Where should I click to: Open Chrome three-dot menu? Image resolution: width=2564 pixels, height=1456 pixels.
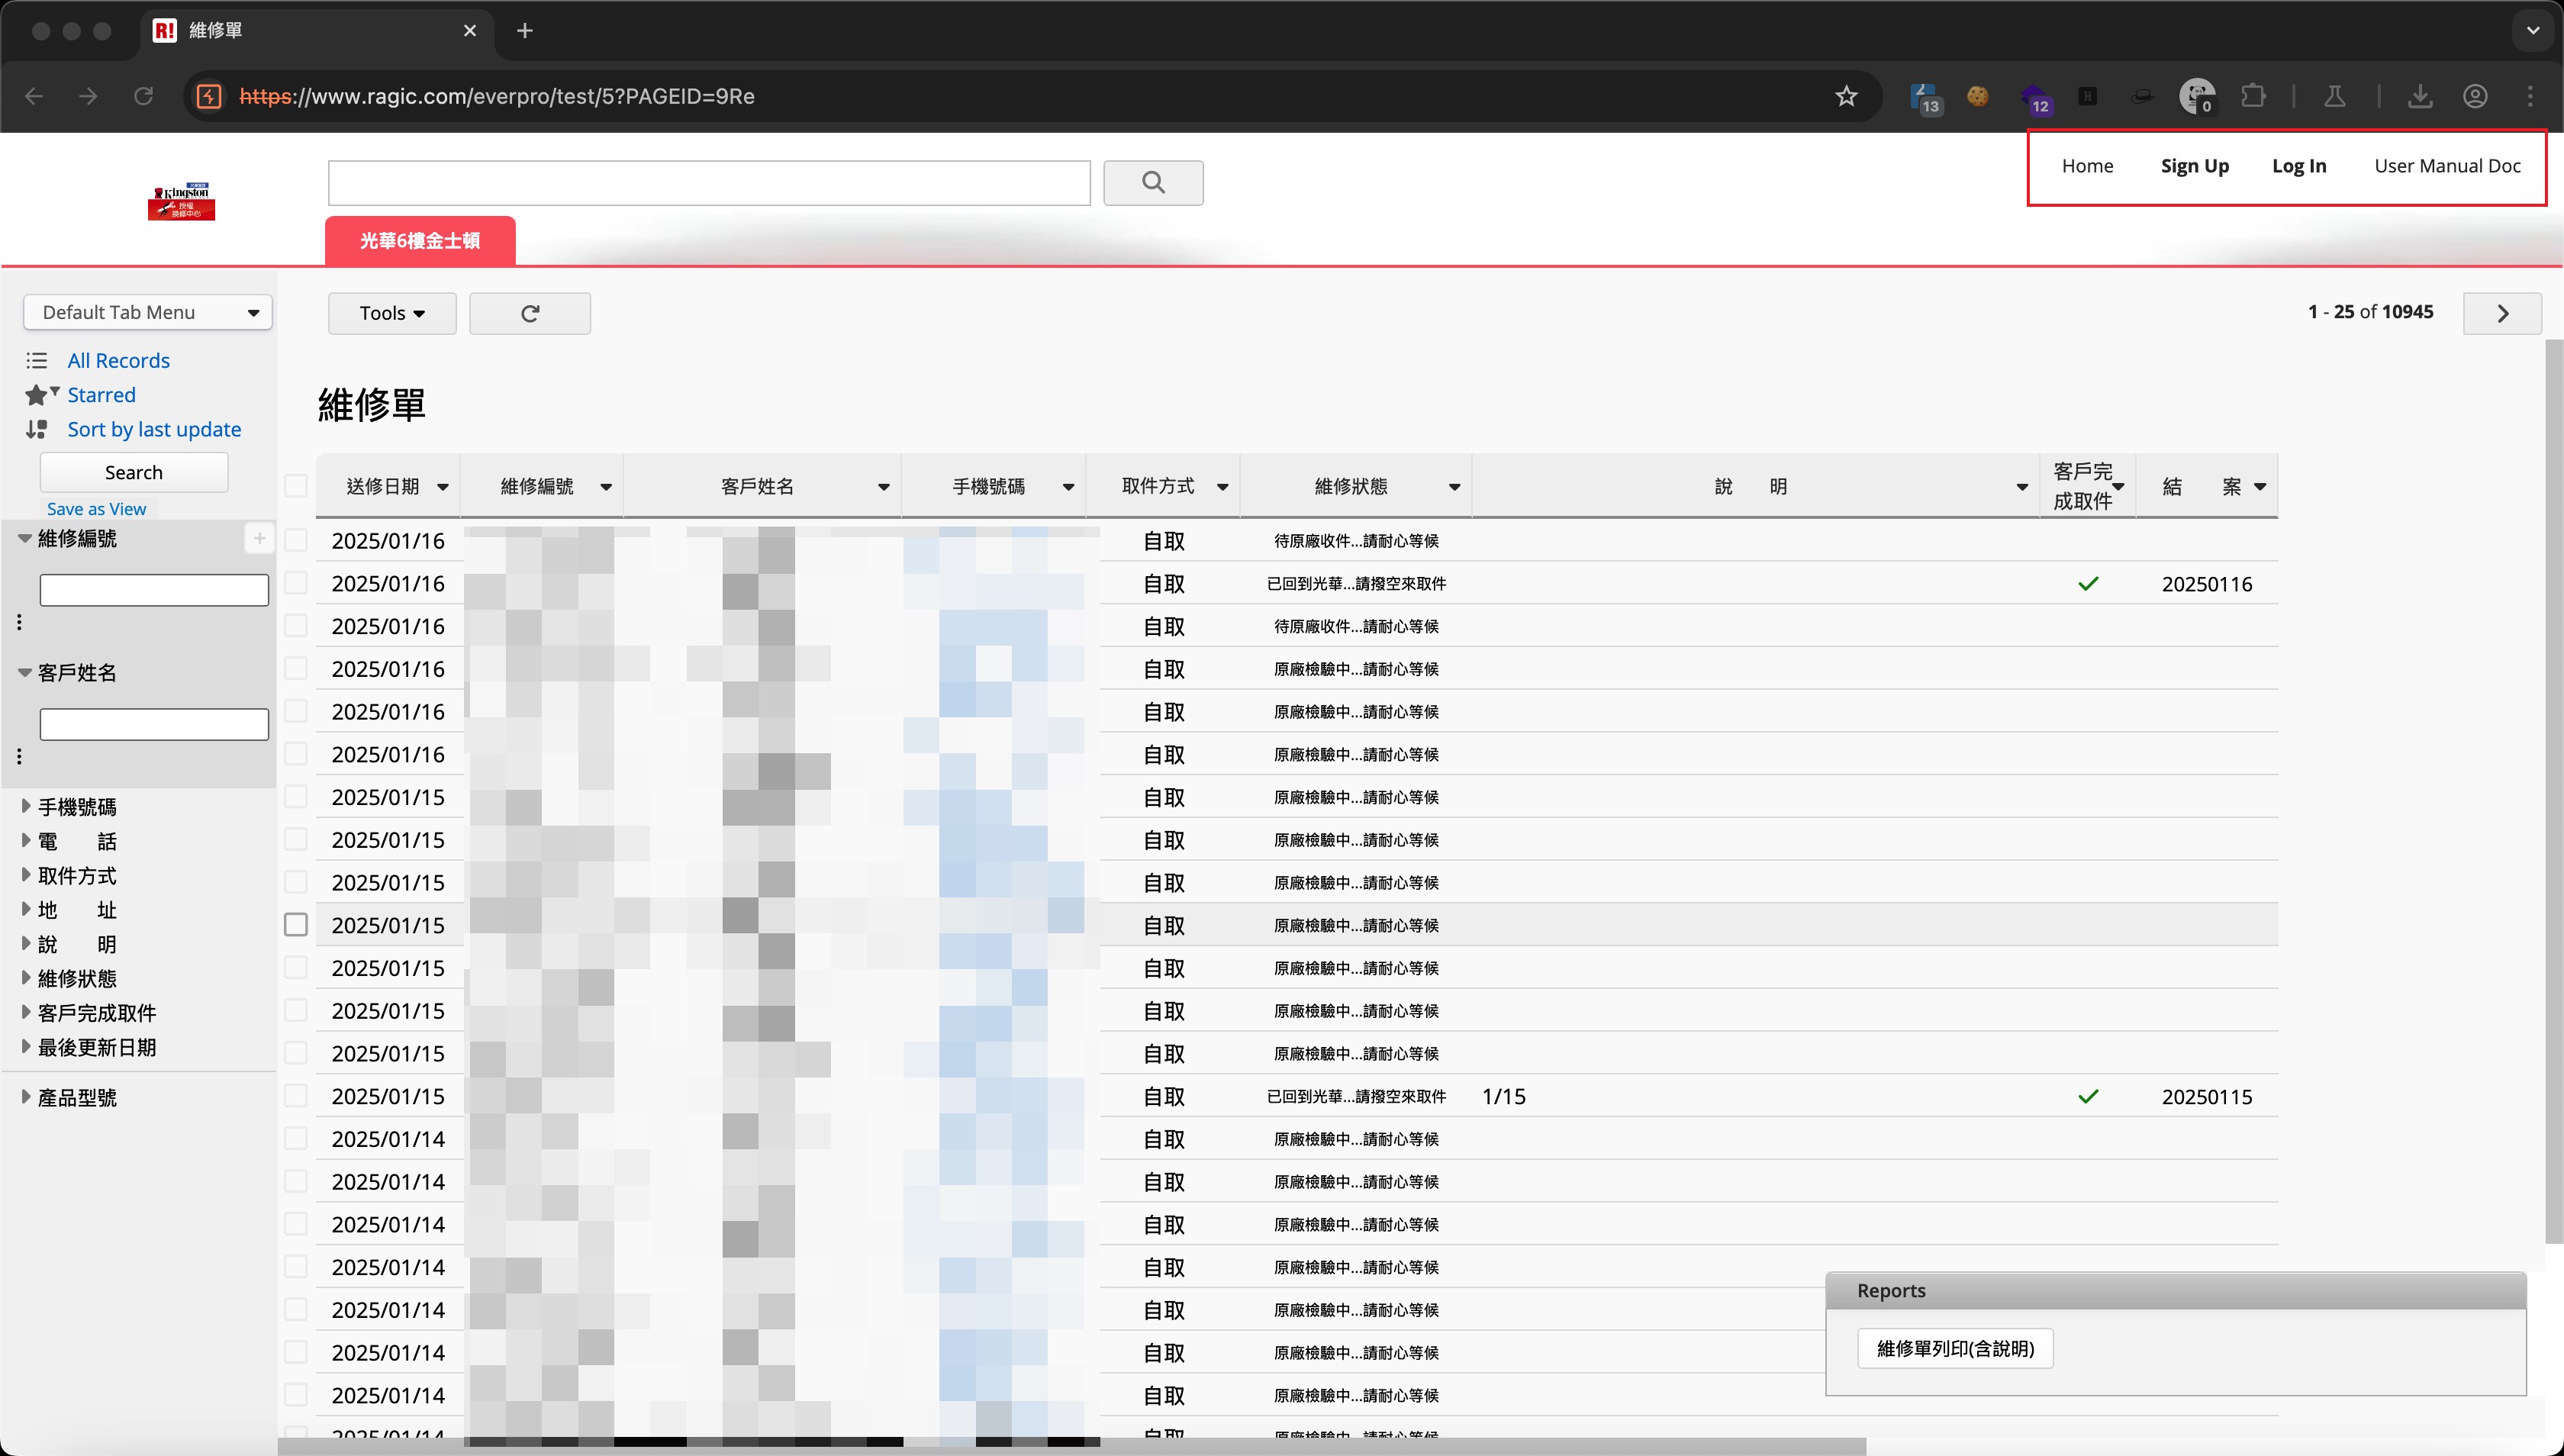[x=2531, y=96]
